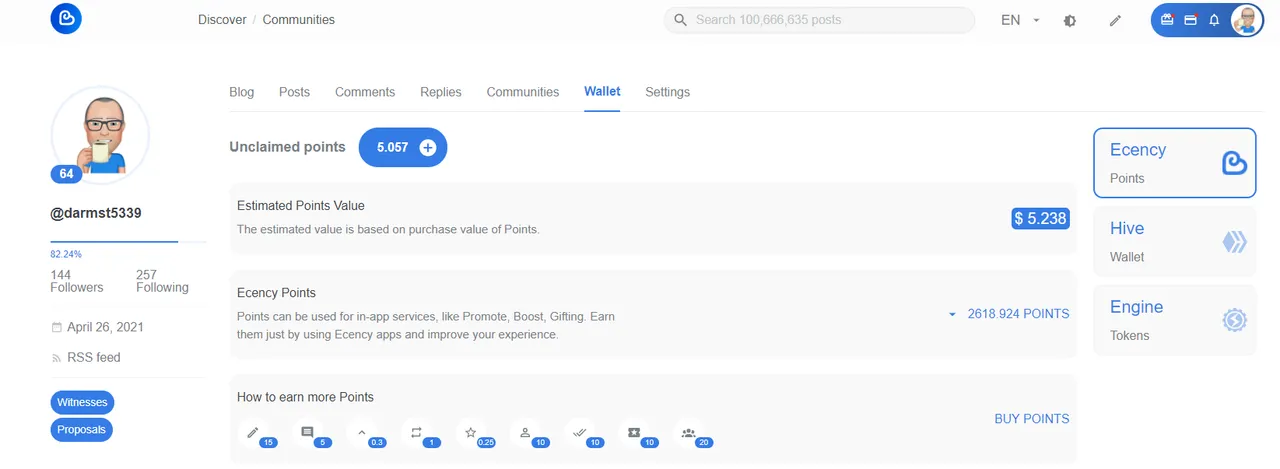Screen dimensions: 1280x469
Task: Click the person login icon worth 10 points
Action: 525,432
